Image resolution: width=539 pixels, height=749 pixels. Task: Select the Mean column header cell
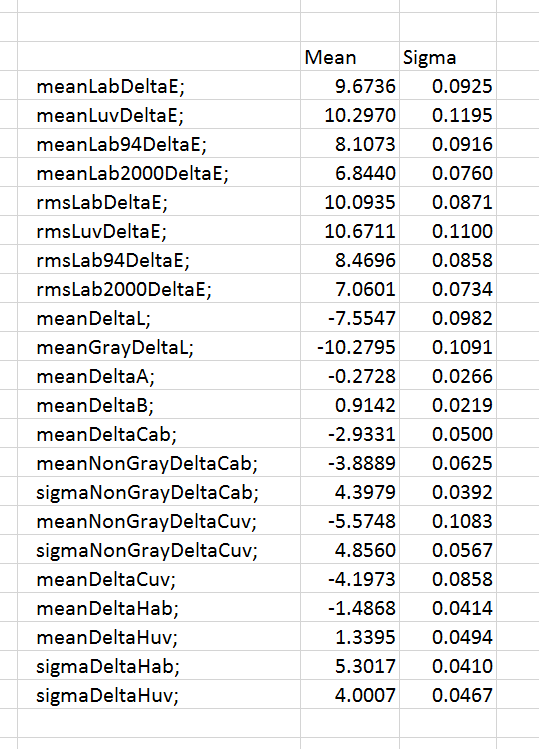pyautogui.click(x=350, y=56)
